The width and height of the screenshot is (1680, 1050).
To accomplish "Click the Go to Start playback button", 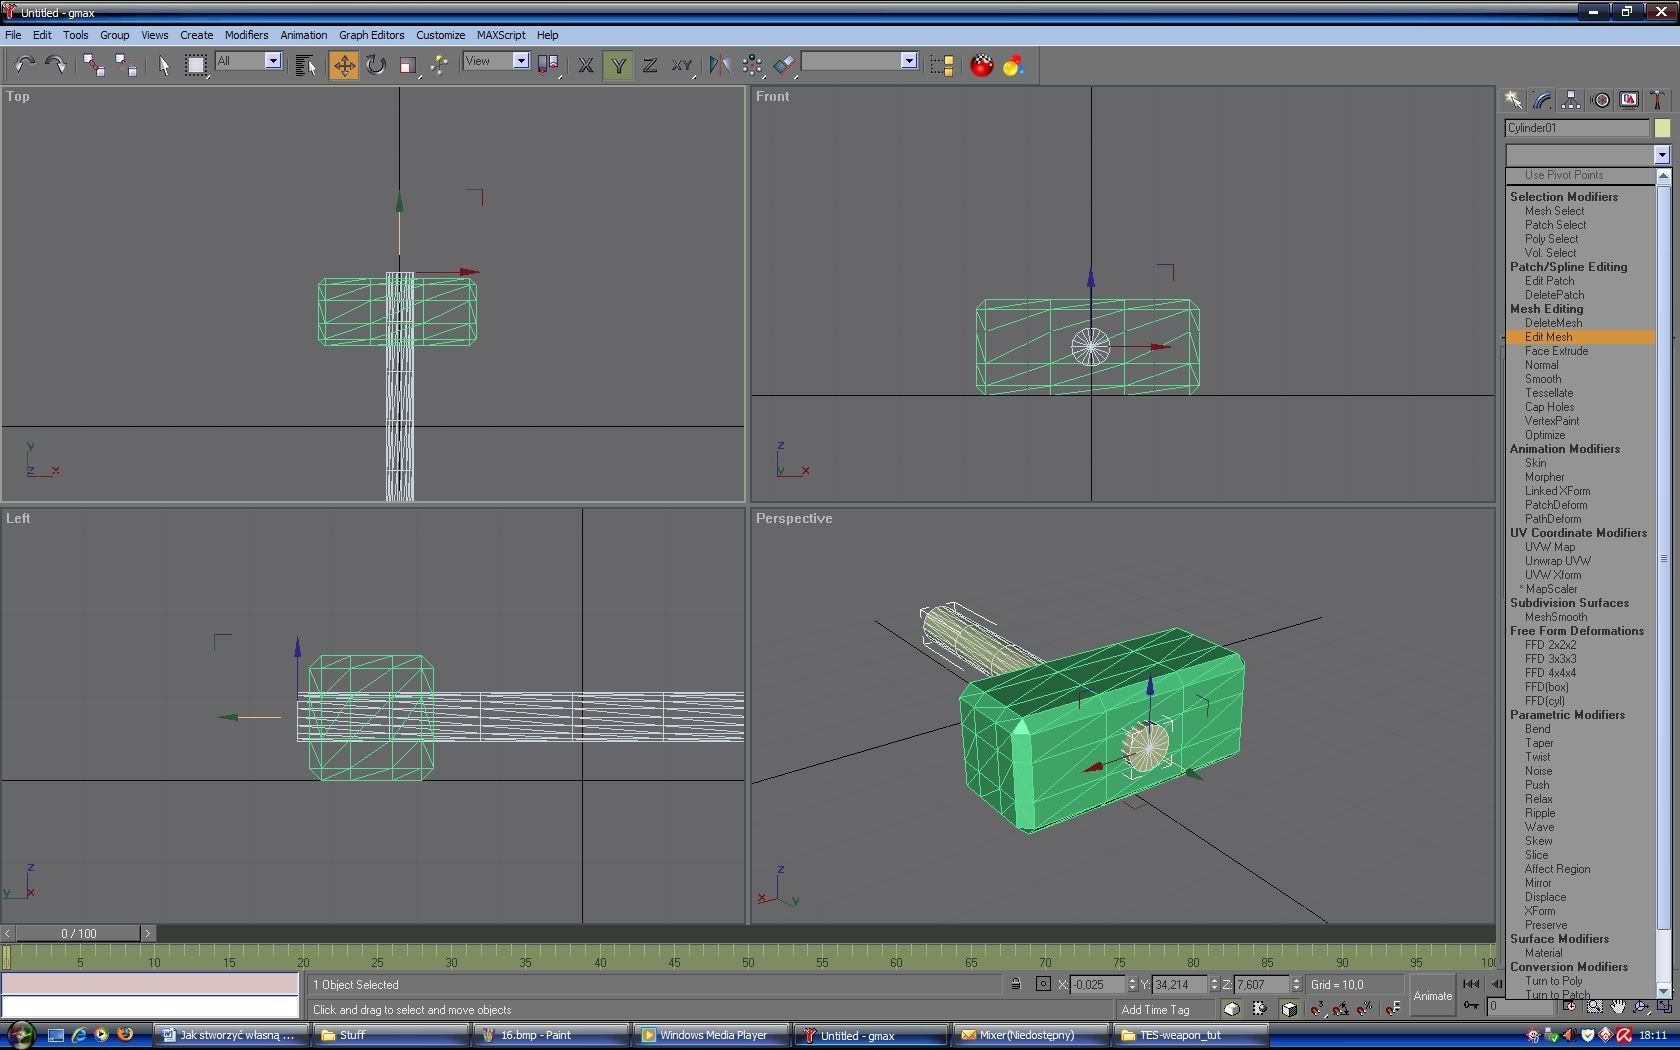I will [1471, 984].
